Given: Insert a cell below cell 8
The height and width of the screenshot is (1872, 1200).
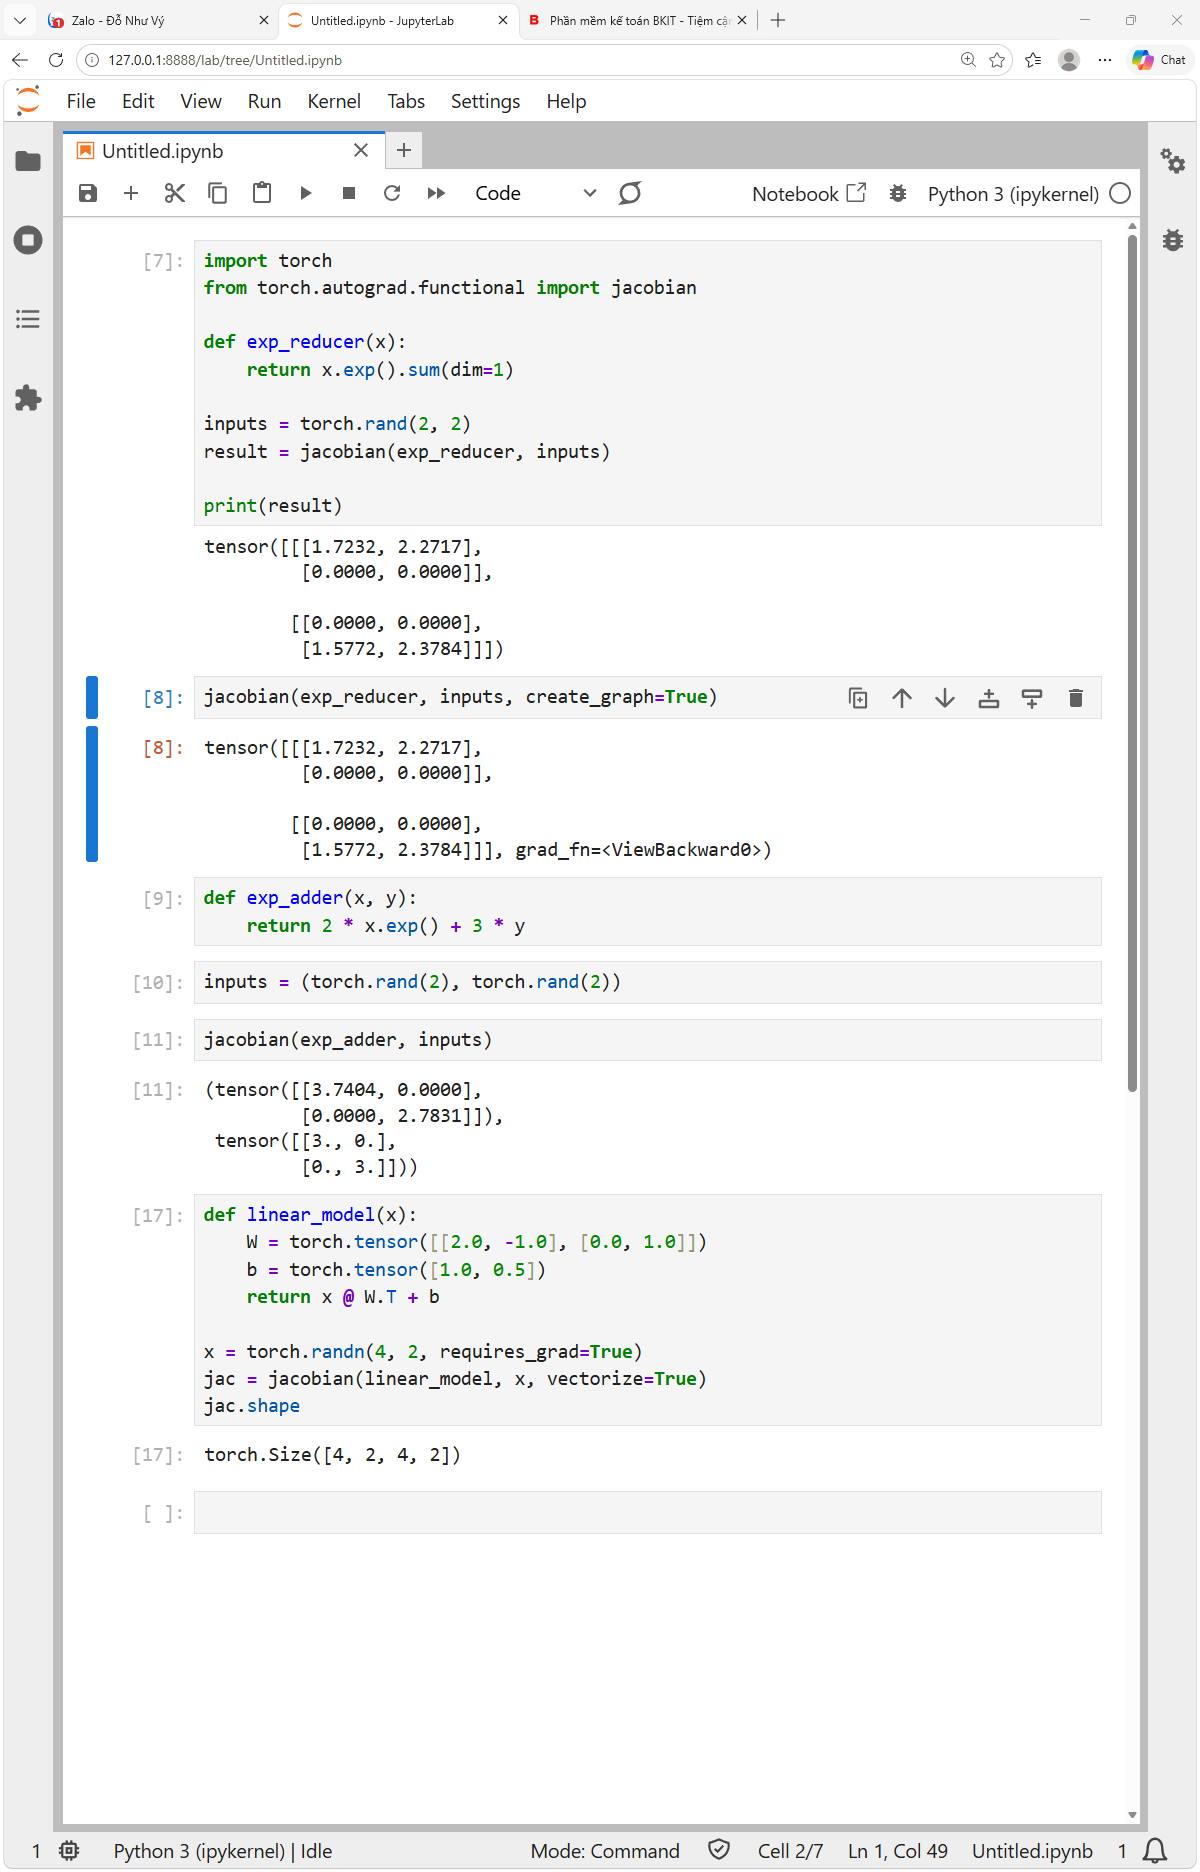Looking at the screenshot, I should coord(1032,698).
